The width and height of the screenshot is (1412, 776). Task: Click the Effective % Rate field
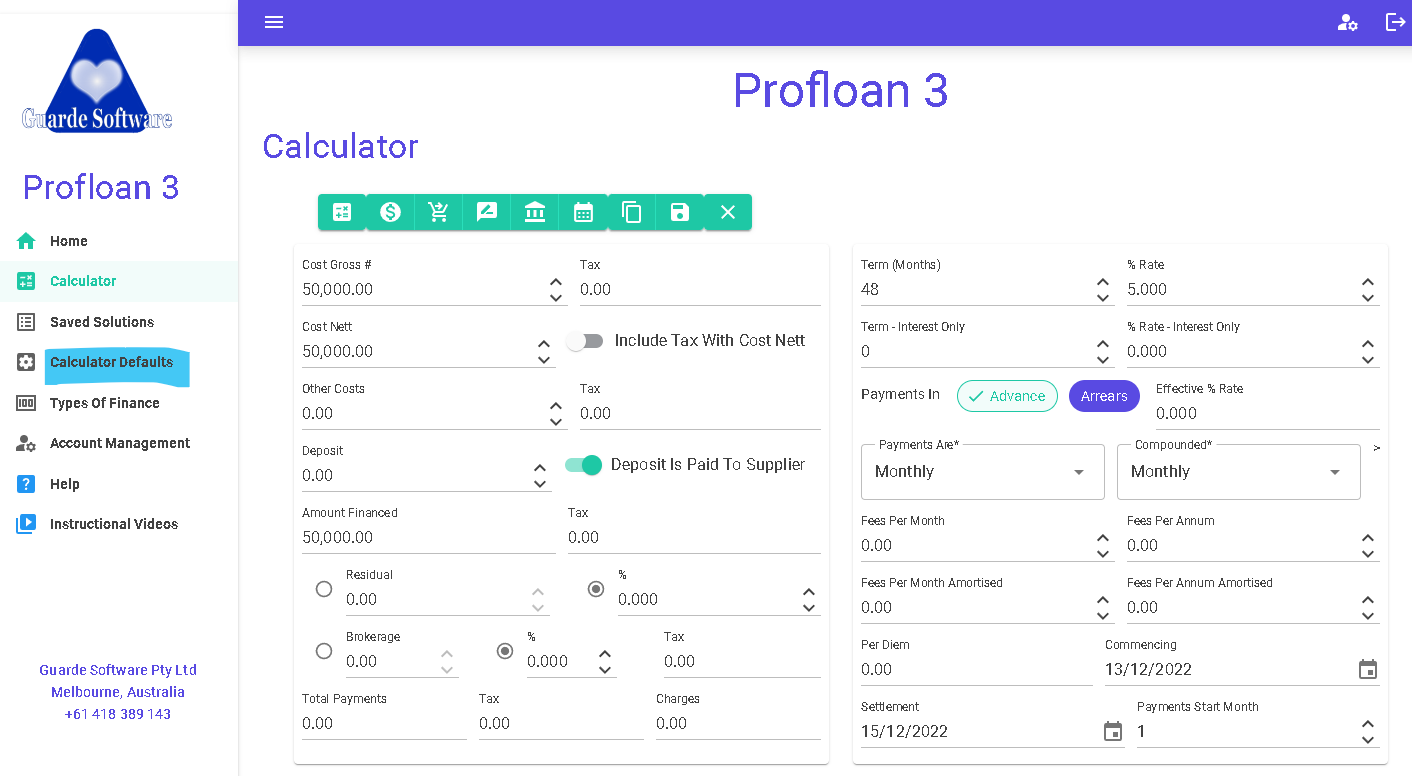pyautogui.click(x=1267, y=414)
